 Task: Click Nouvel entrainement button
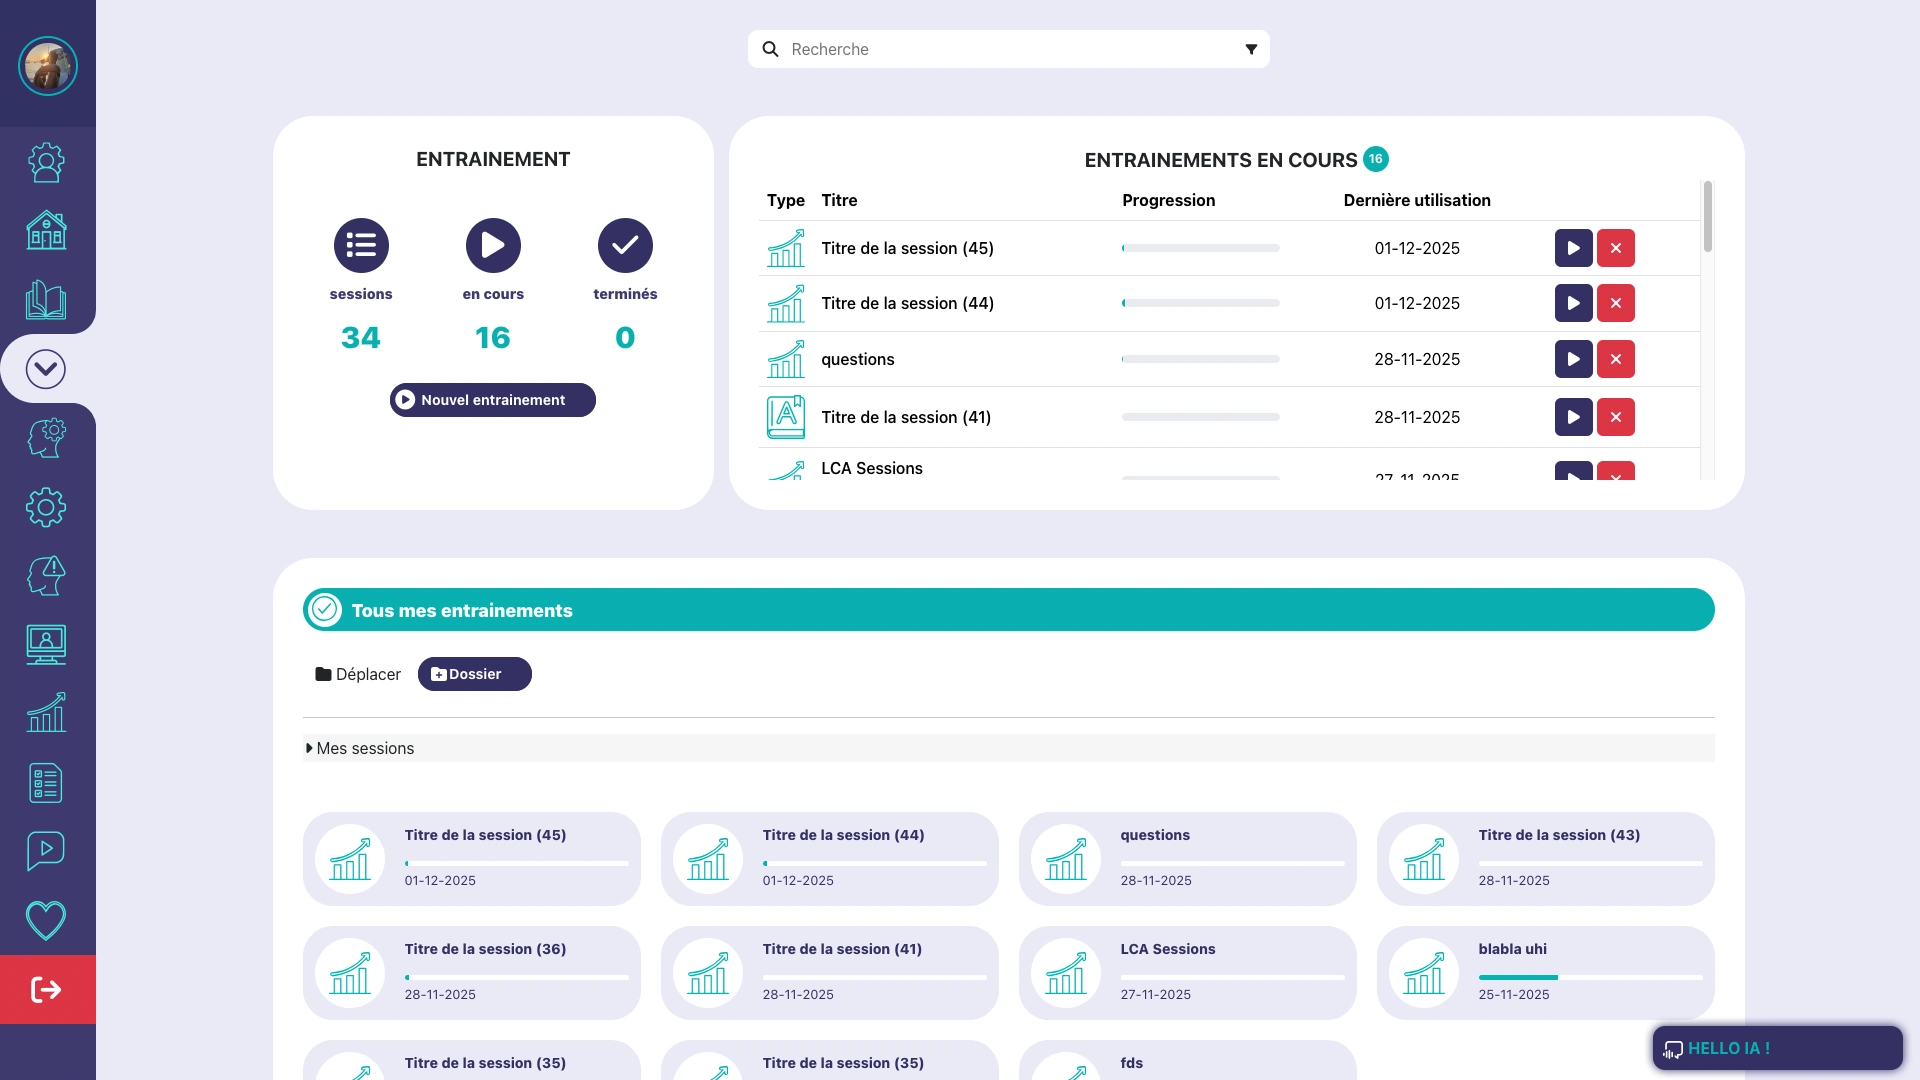(493, 400)
